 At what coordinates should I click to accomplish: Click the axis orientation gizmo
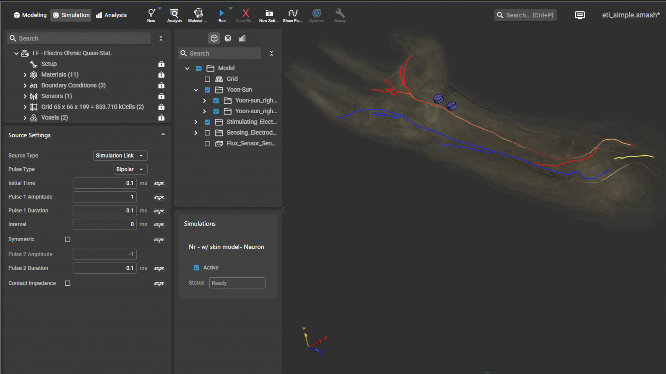(314, 341)
